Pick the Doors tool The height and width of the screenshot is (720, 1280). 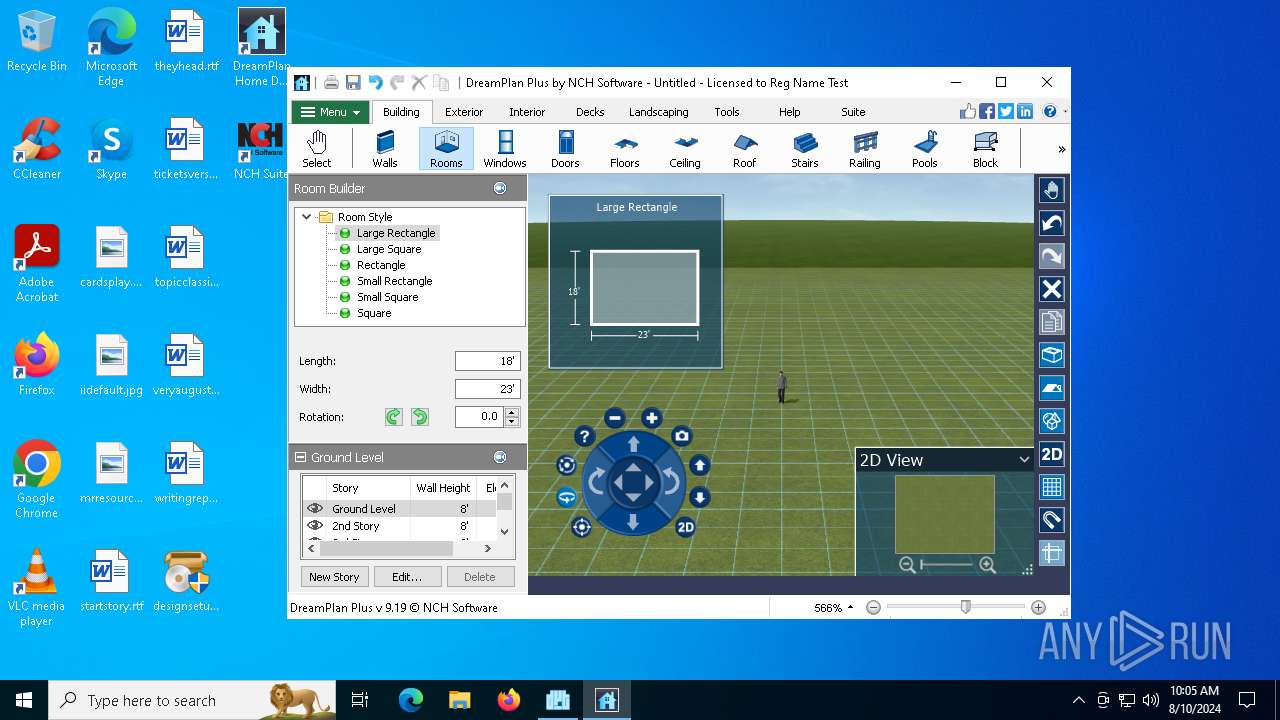pos(565,149)
